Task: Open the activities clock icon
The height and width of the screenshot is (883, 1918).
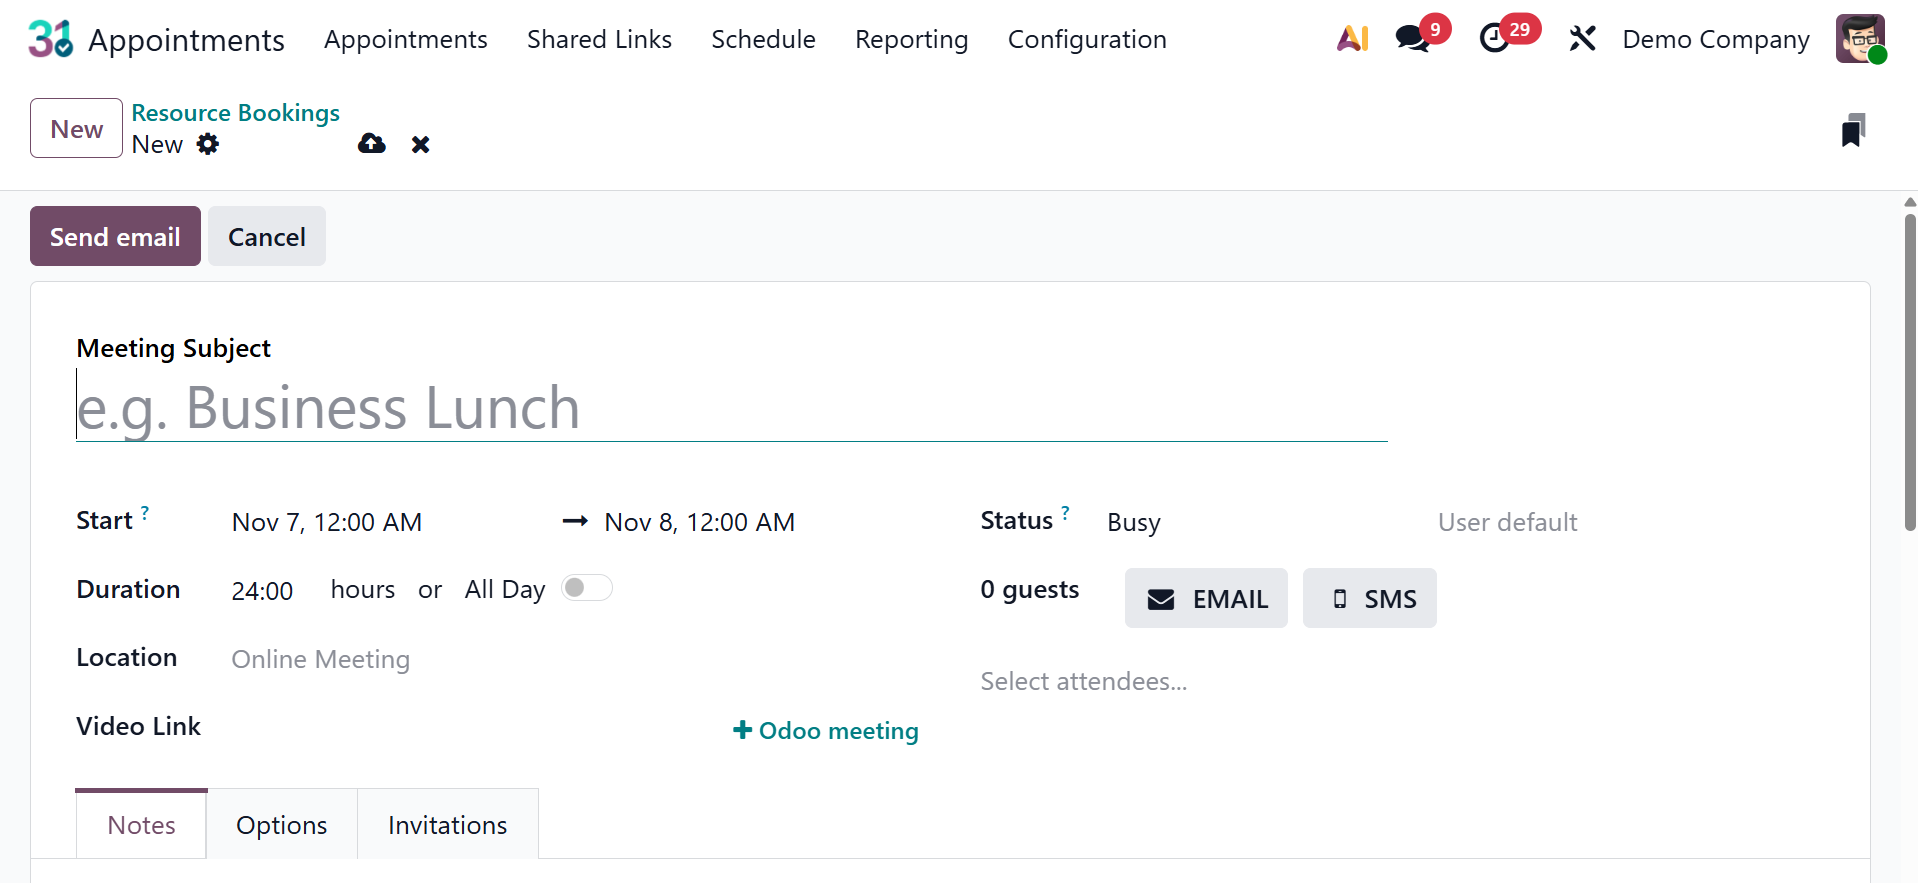Action: pos(1494,39)
